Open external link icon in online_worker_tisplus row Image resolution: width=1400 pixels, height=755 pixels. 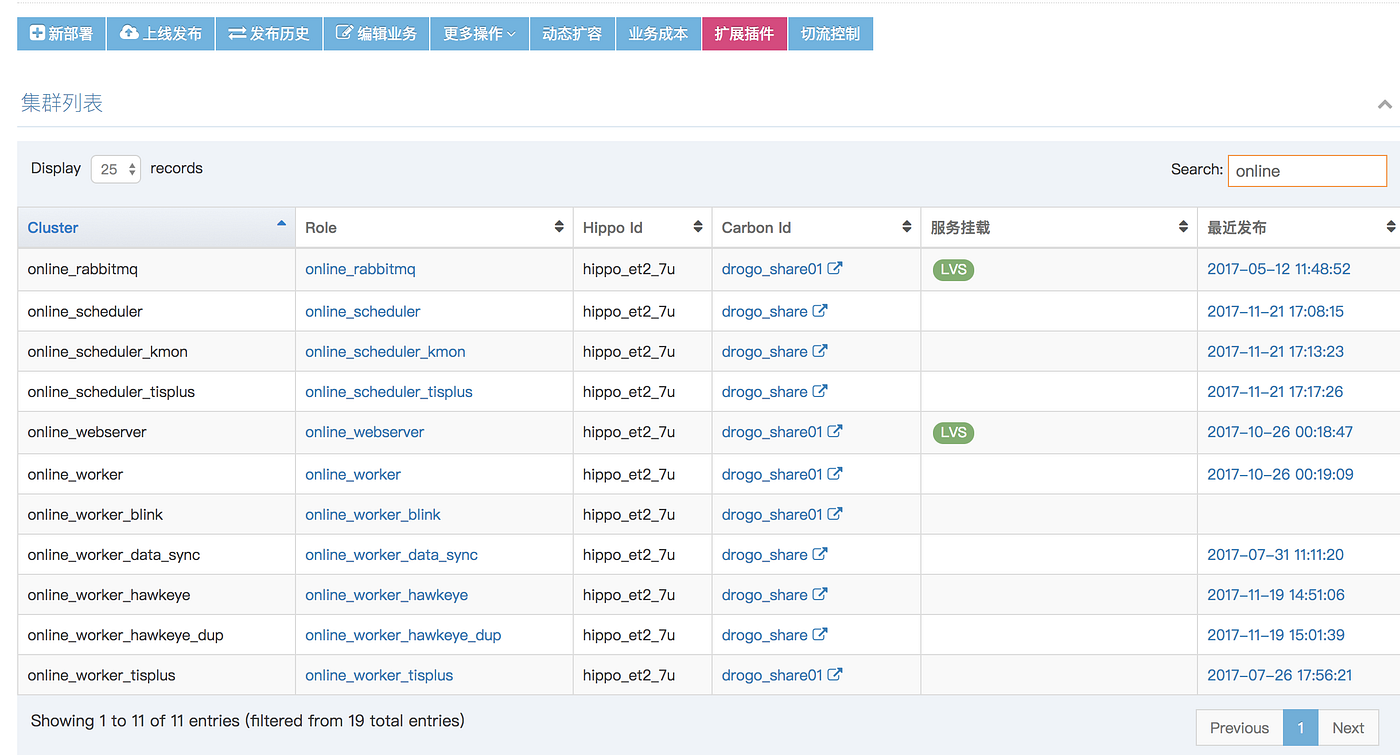pos(835,674)
